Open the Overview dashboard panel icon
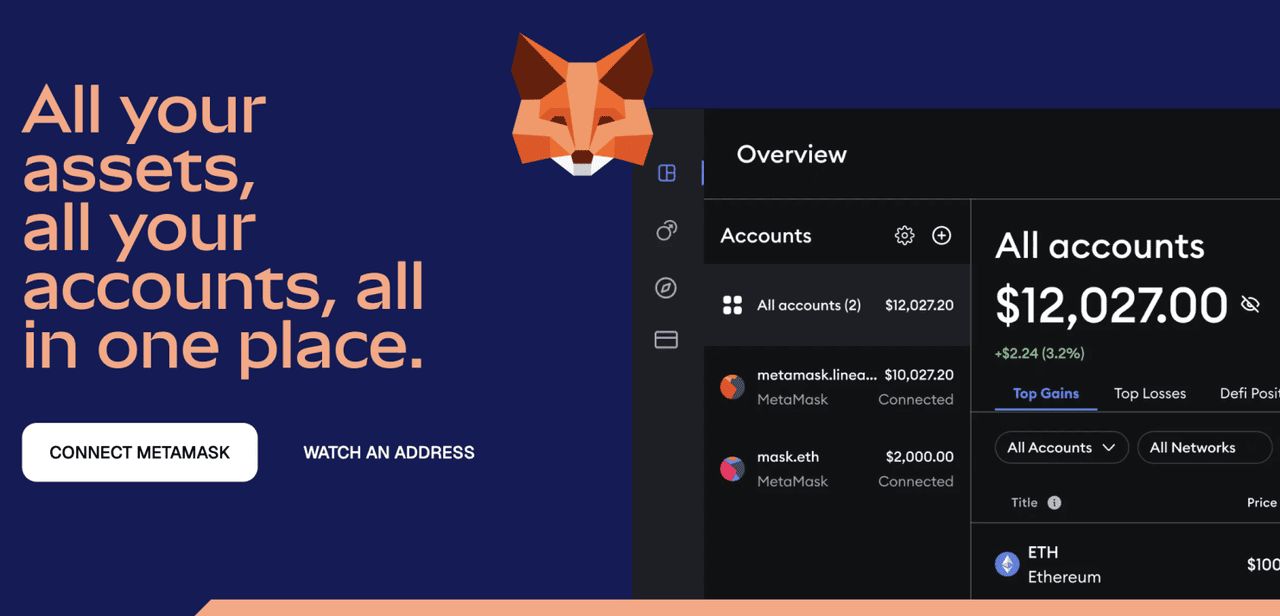This screenshot has height=616, width=1280. pos(666,172)
